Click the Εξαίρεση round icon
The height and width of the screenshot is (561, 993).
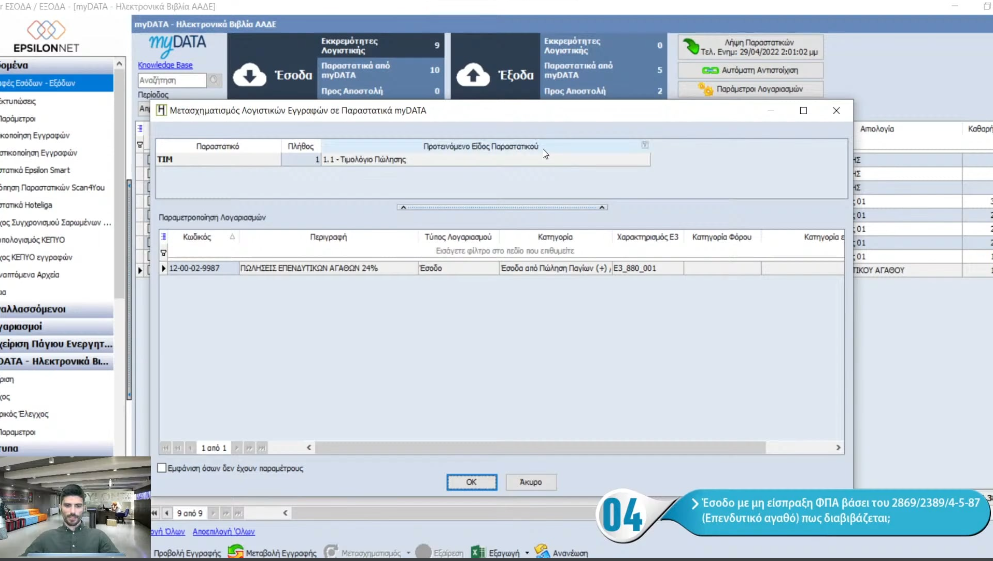(x=423, y=552)
